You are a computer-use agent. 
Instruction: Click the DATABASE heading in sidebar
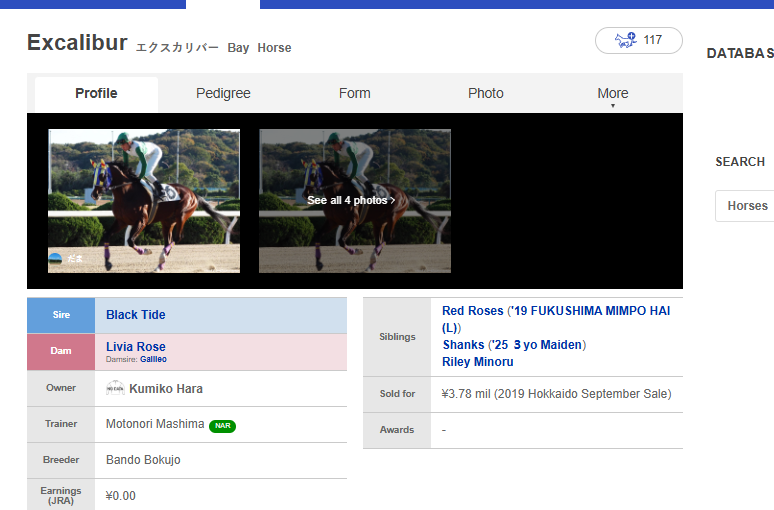[x=740, y=53]
